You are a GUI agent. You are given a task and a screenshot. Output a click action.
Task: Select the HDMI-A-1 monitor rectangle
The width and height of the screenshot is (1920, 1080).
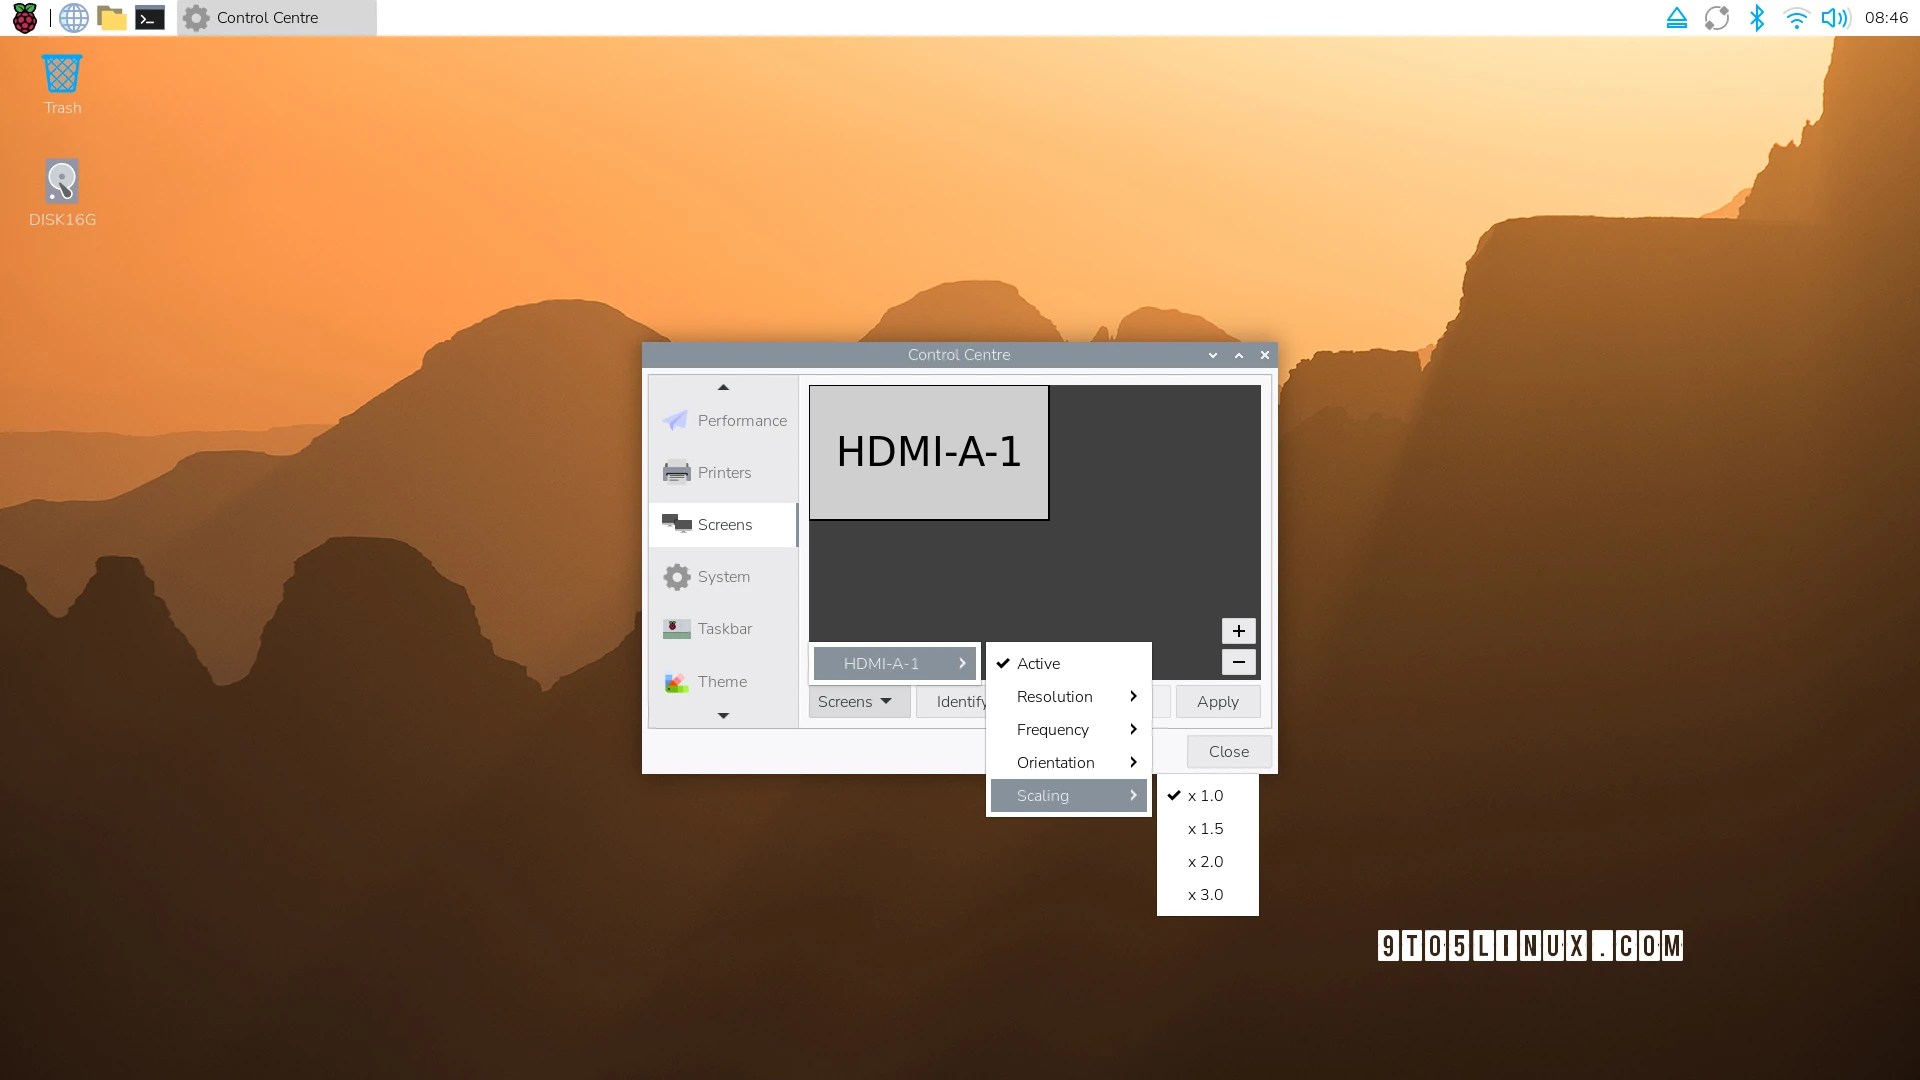coord(928,453)
